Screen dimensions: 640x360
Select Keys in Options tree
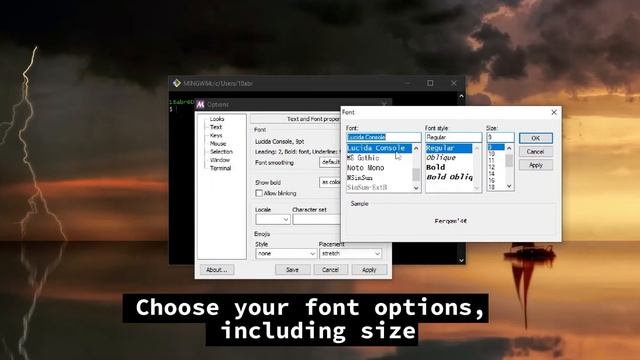point(216,136)
